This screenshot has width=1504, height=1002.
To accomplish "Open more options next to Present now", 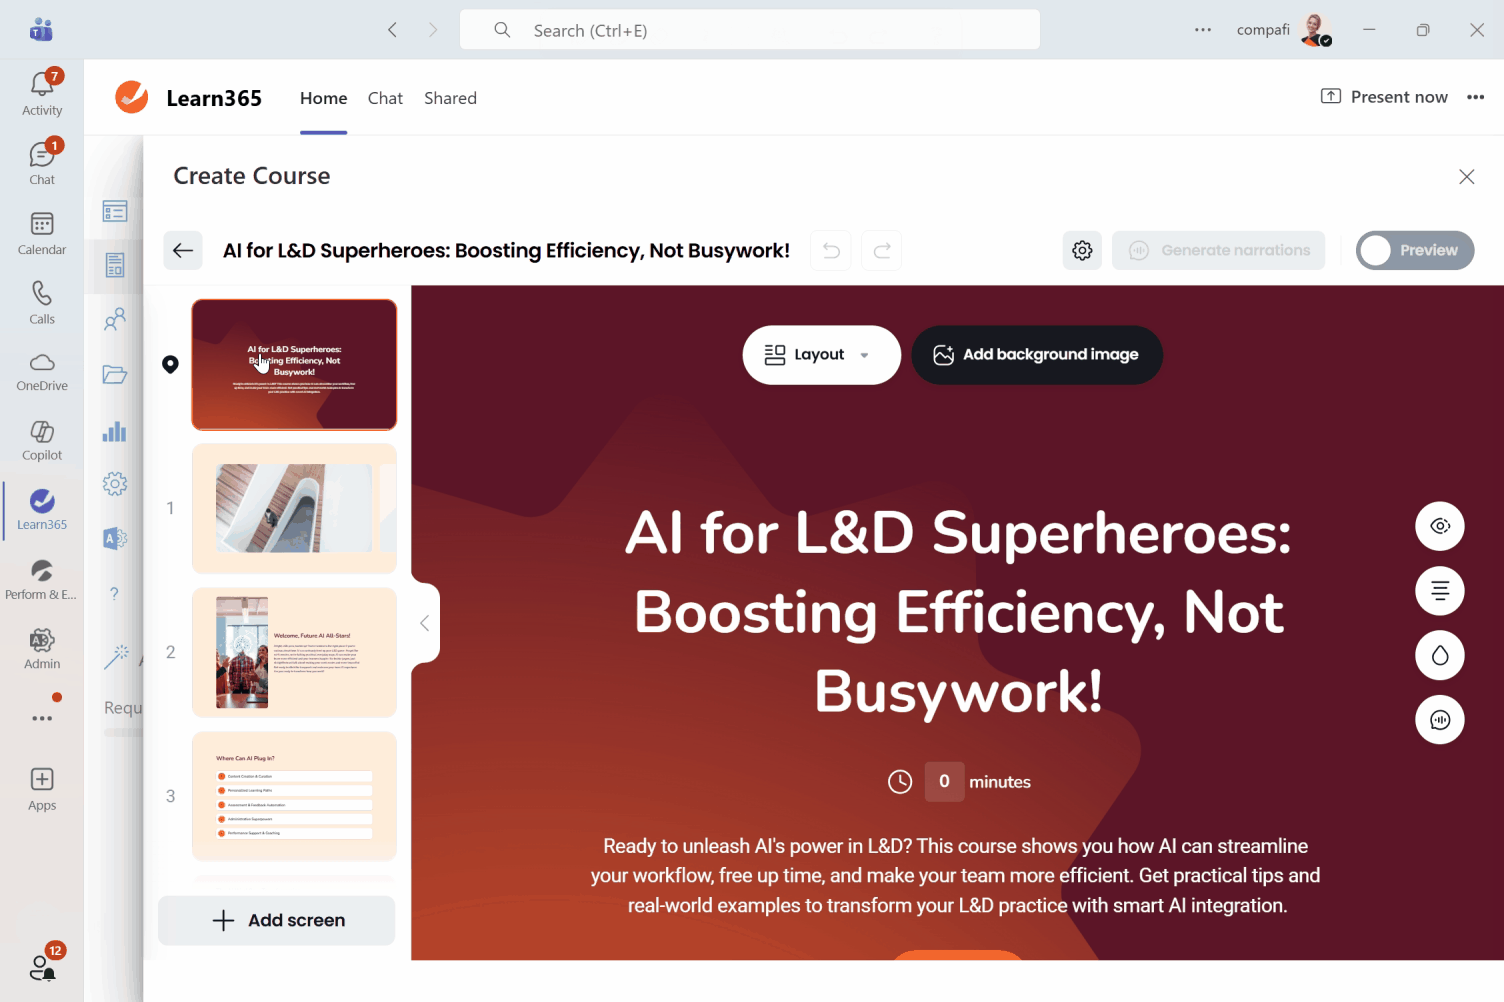I will pos(1475,97).
